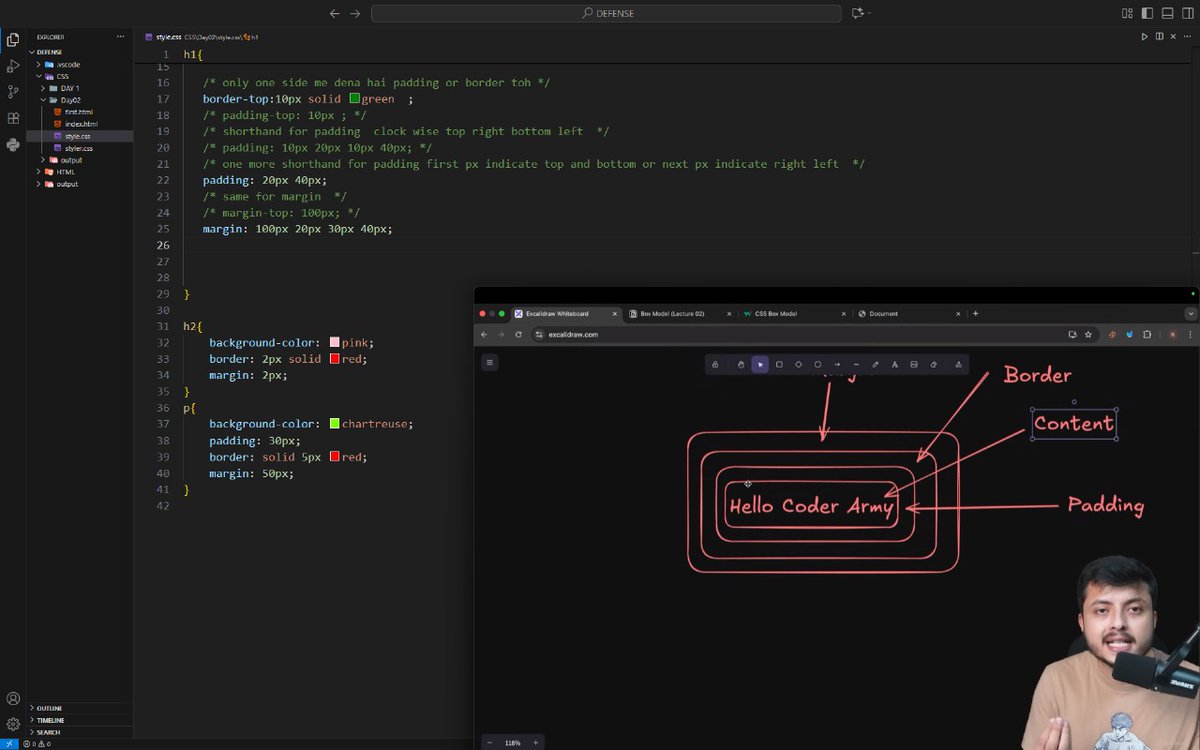Bookmark the Excalidraw page with the star
Image resolution: width=1200 pixels, height=750 pixels.
coord(1088,334)
